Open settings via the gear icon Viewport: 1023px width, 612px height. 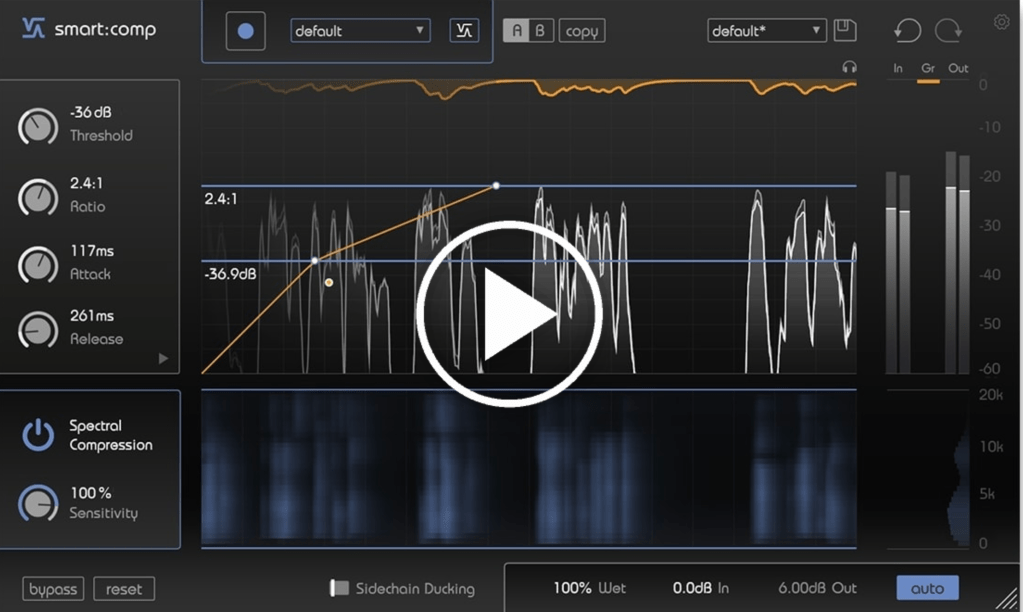pyautogui.click(x=1001, y=22)
